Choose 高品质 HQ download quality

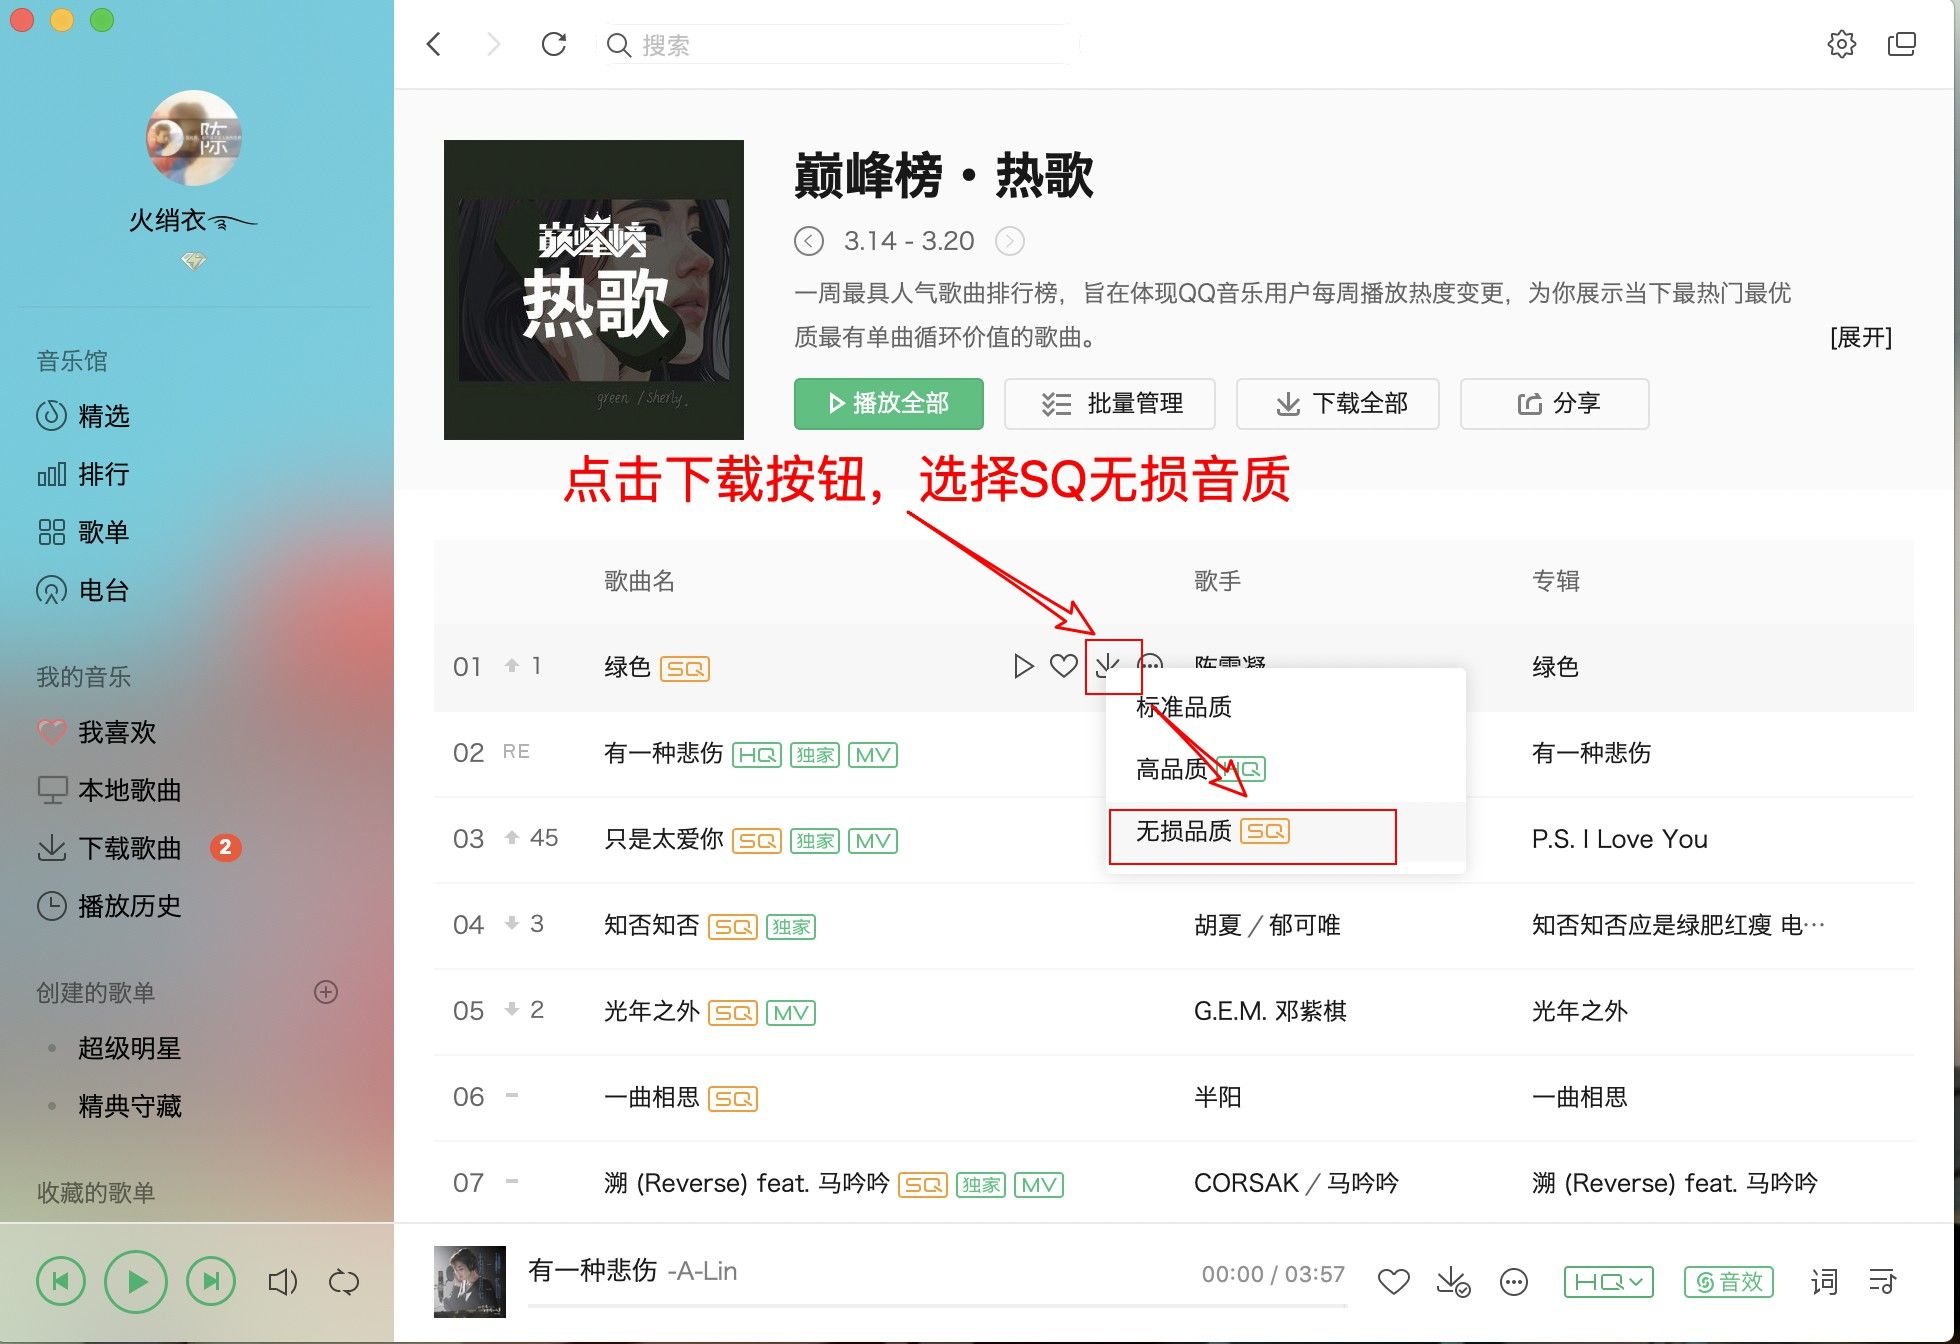[x=1200, y=769]
